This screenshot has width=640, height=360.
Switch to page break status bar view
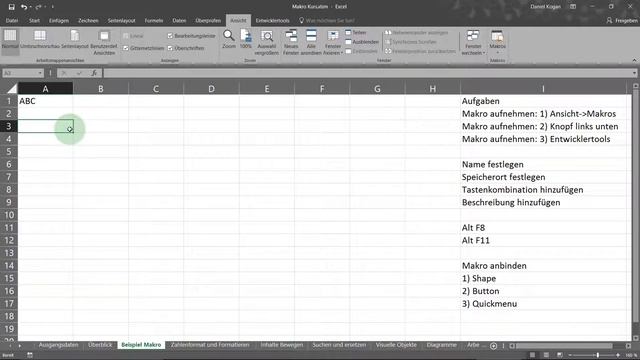pyautogui.click(x=560, y=355)
